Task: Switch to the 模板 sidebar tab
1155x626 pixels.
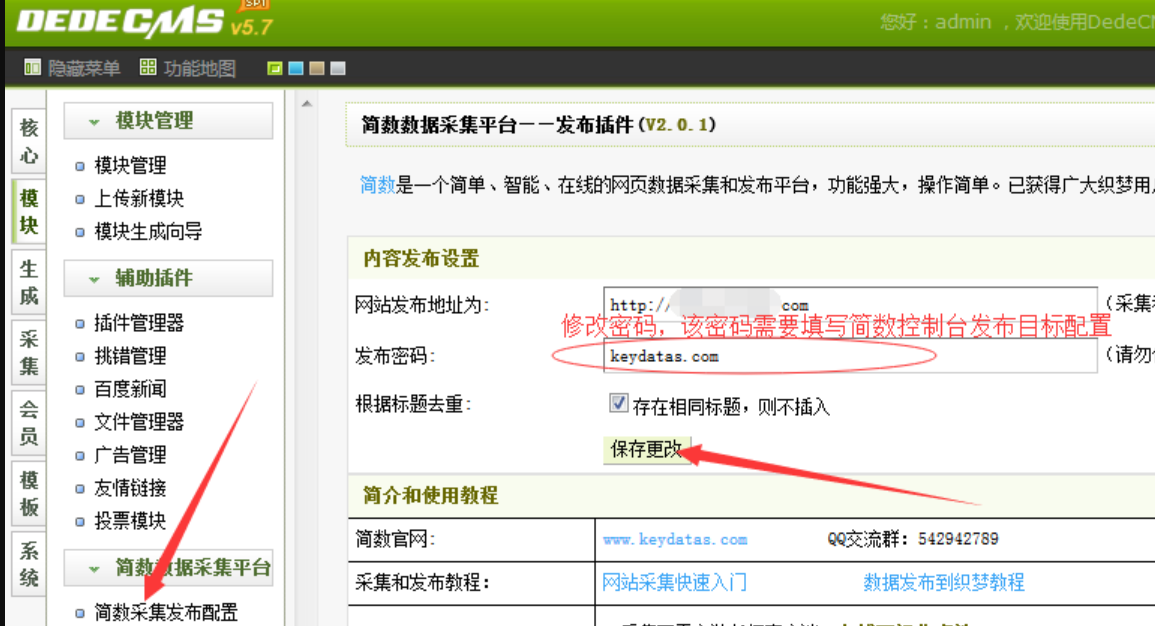Action: (29, 493)
